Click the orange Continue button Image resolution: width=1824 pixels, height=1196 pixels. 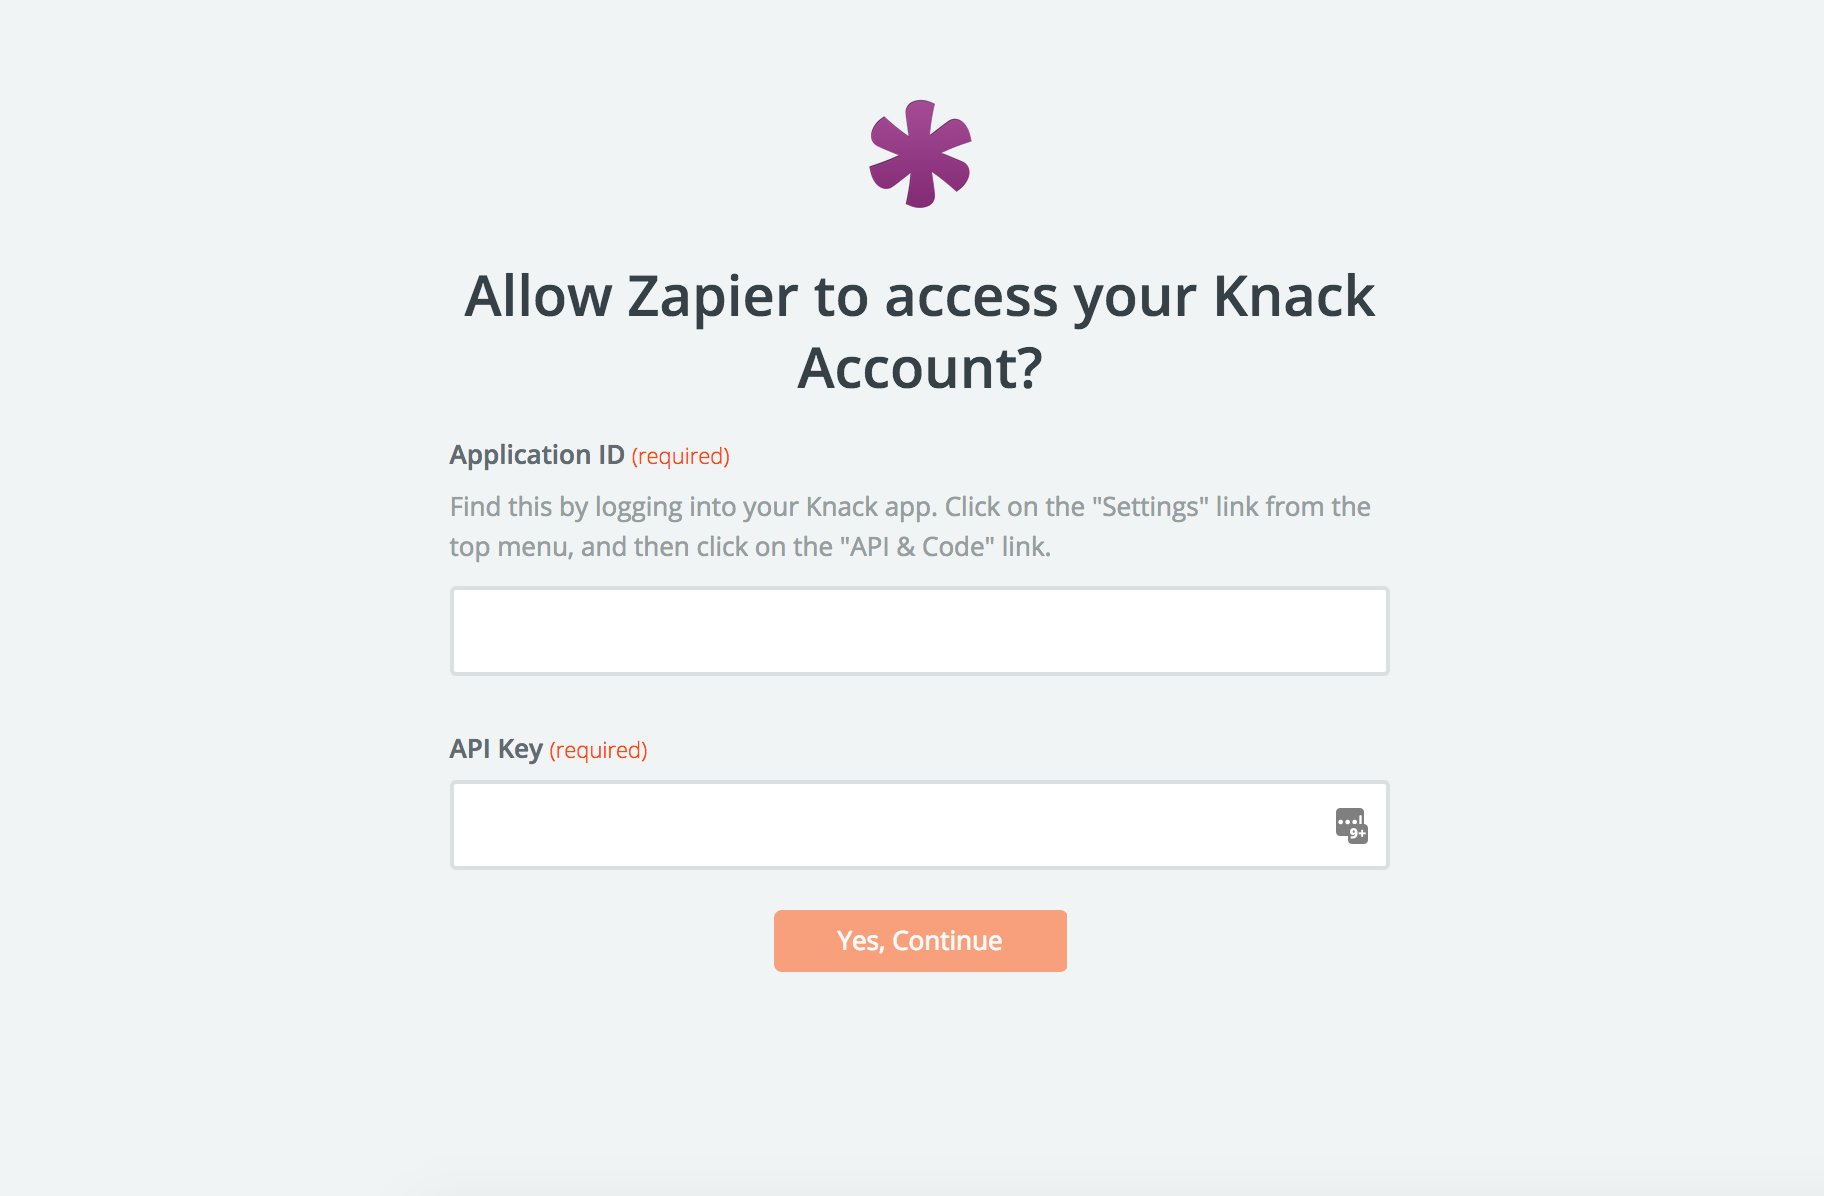click(919, 940)
